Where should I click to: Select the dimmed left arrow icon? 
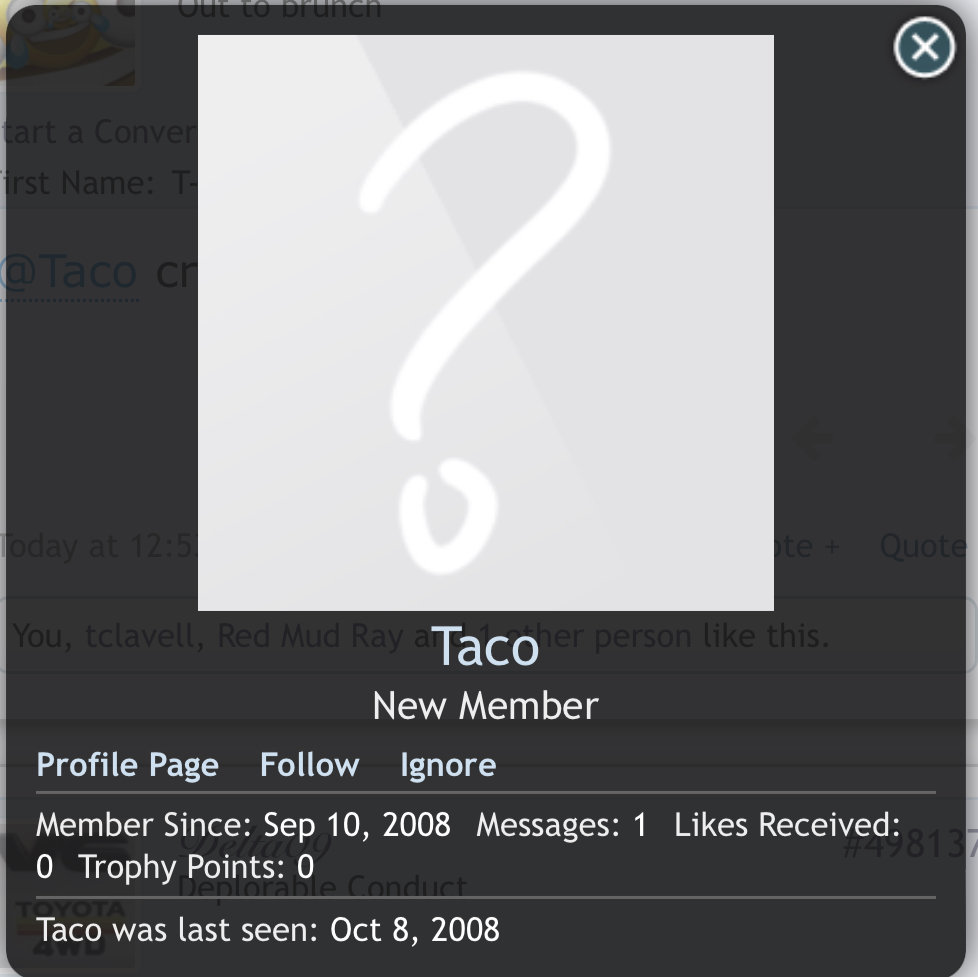pyautogui.click(x=813, y=438)
